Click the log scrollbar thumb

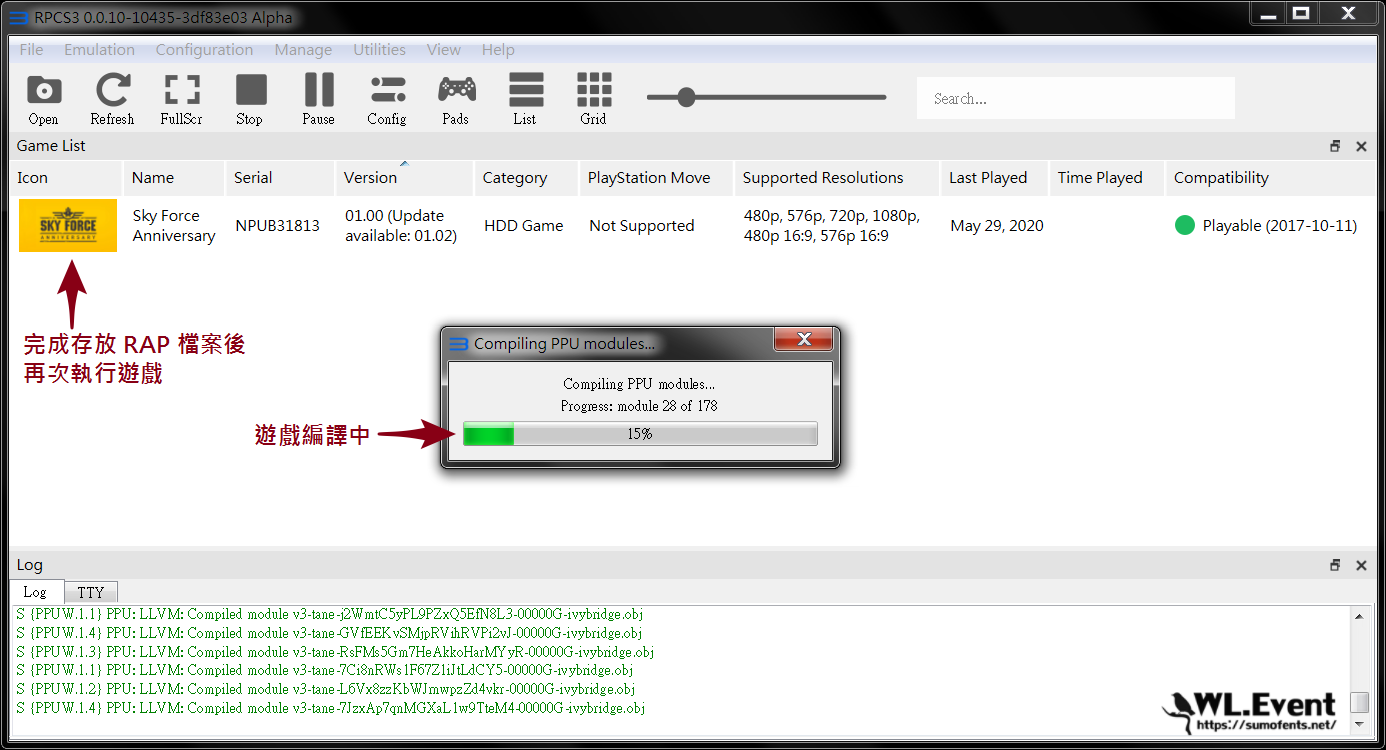pyautogui.click(x=1359, y=702)
